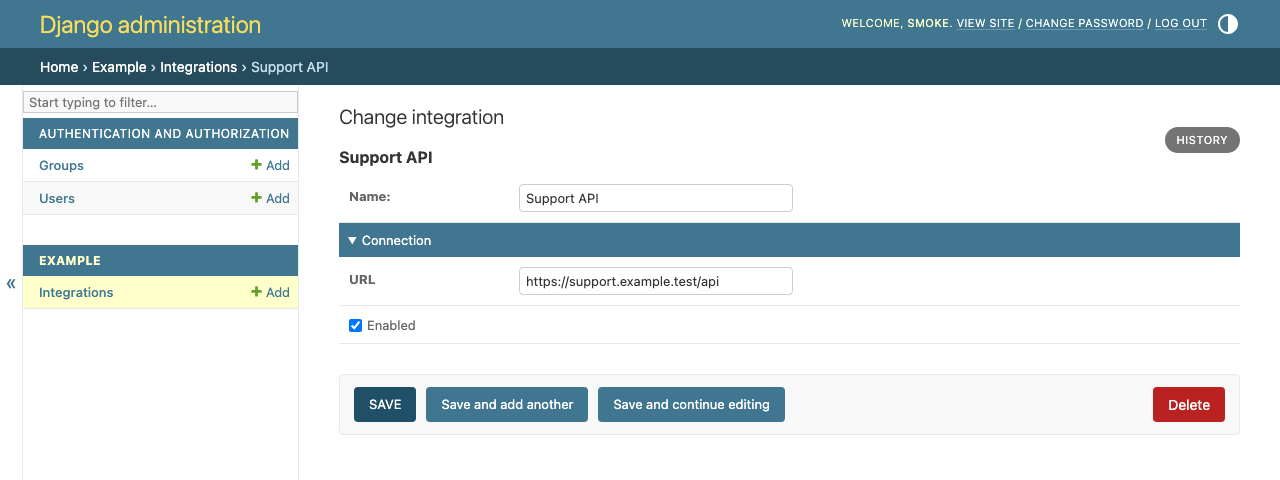Click the Enabled label text
1280x480 pixels.
(x=391, y=326)
